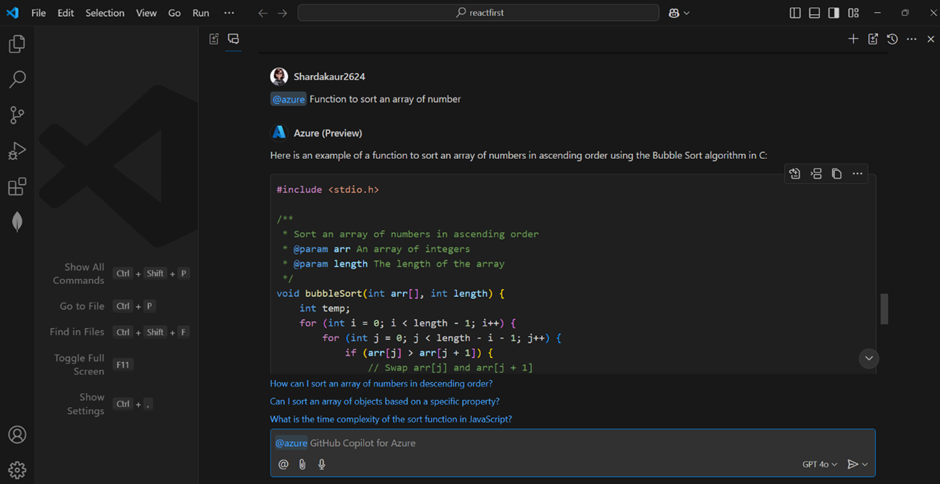Click the @azure tag in user message

click(288, 100)
